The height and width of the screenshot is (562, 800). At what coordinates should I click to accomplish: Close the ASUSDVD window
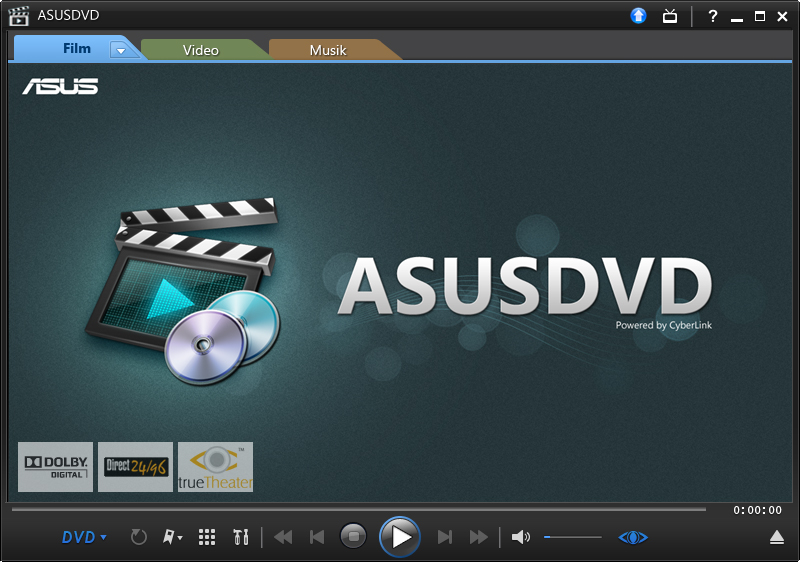tap(782, 16)
